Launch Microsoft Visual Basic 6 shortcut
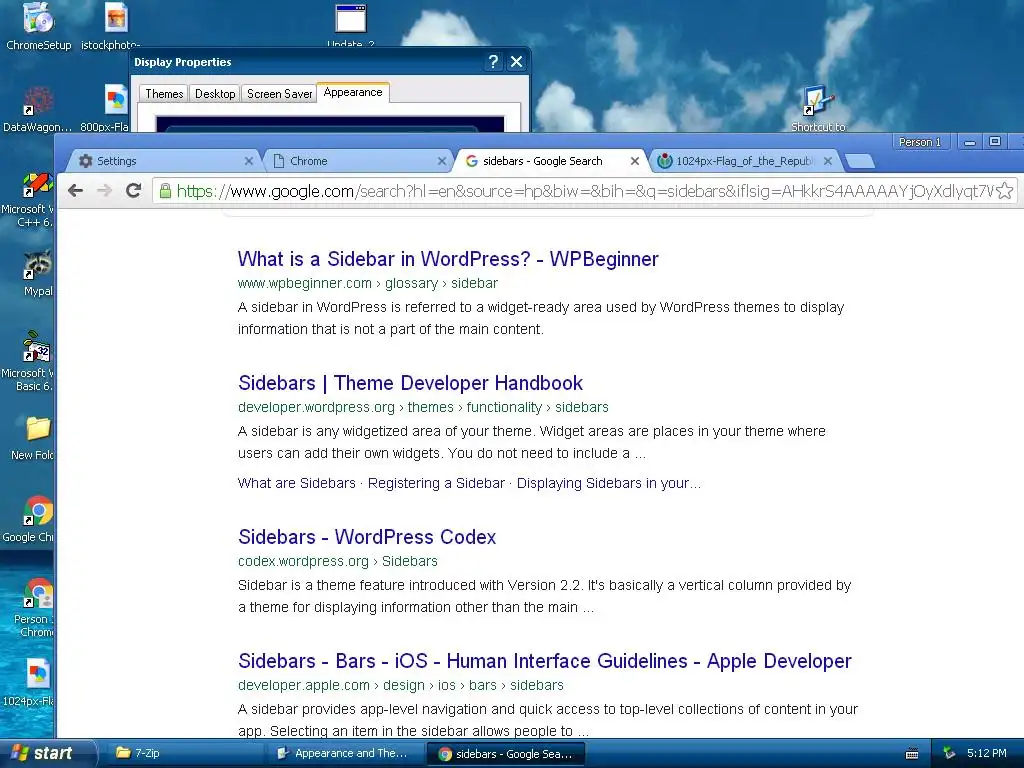 tap(29, 362)
